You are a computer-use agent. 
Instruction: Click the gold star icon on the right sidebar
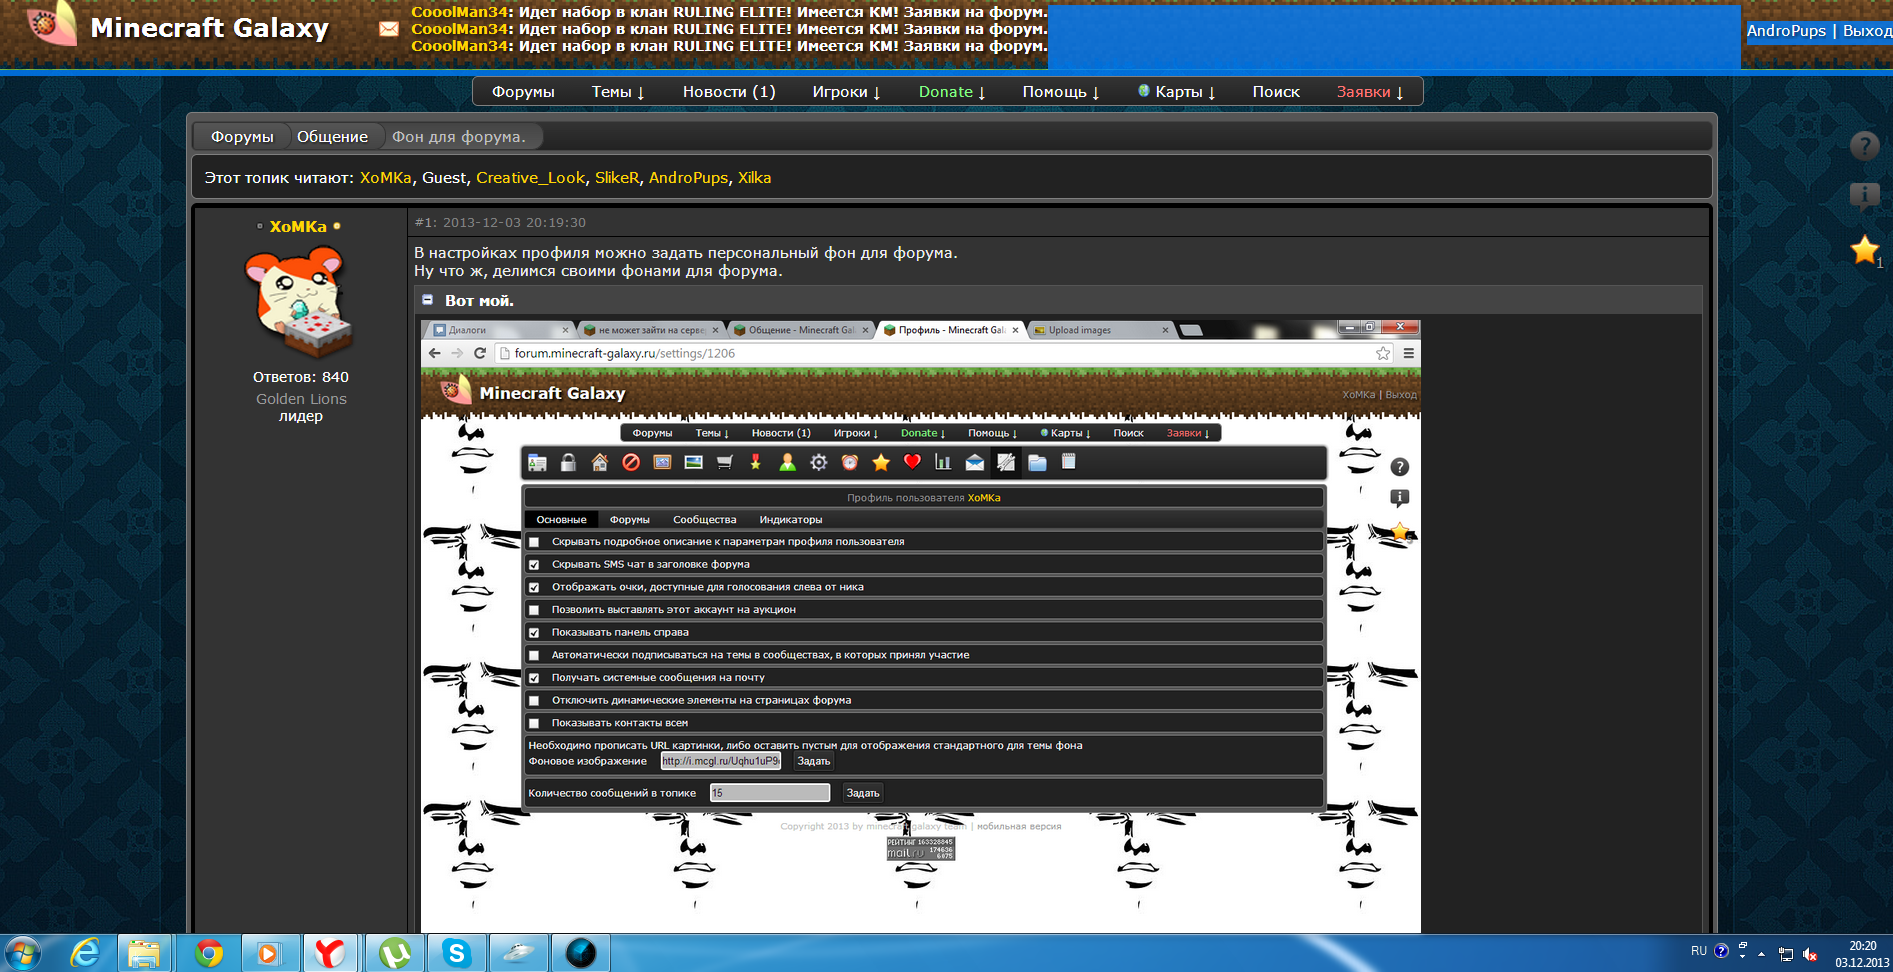(x=1864, y=249)
